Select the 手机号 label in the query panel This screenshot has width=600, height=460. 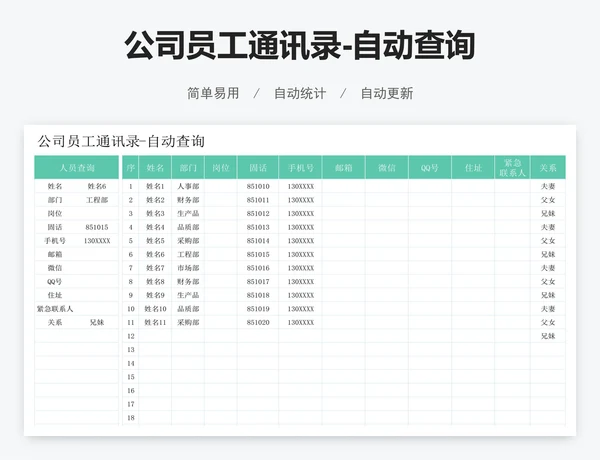[55, 241]
